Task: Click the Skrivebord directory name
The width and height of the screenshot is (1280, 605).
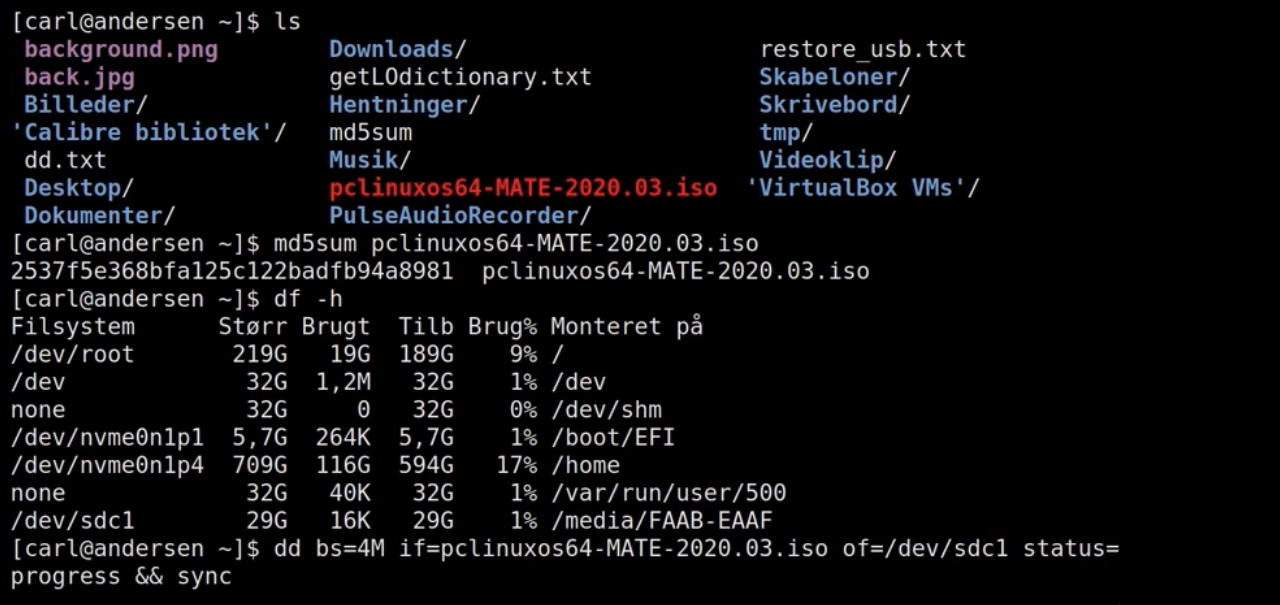Action: (827, 105)
